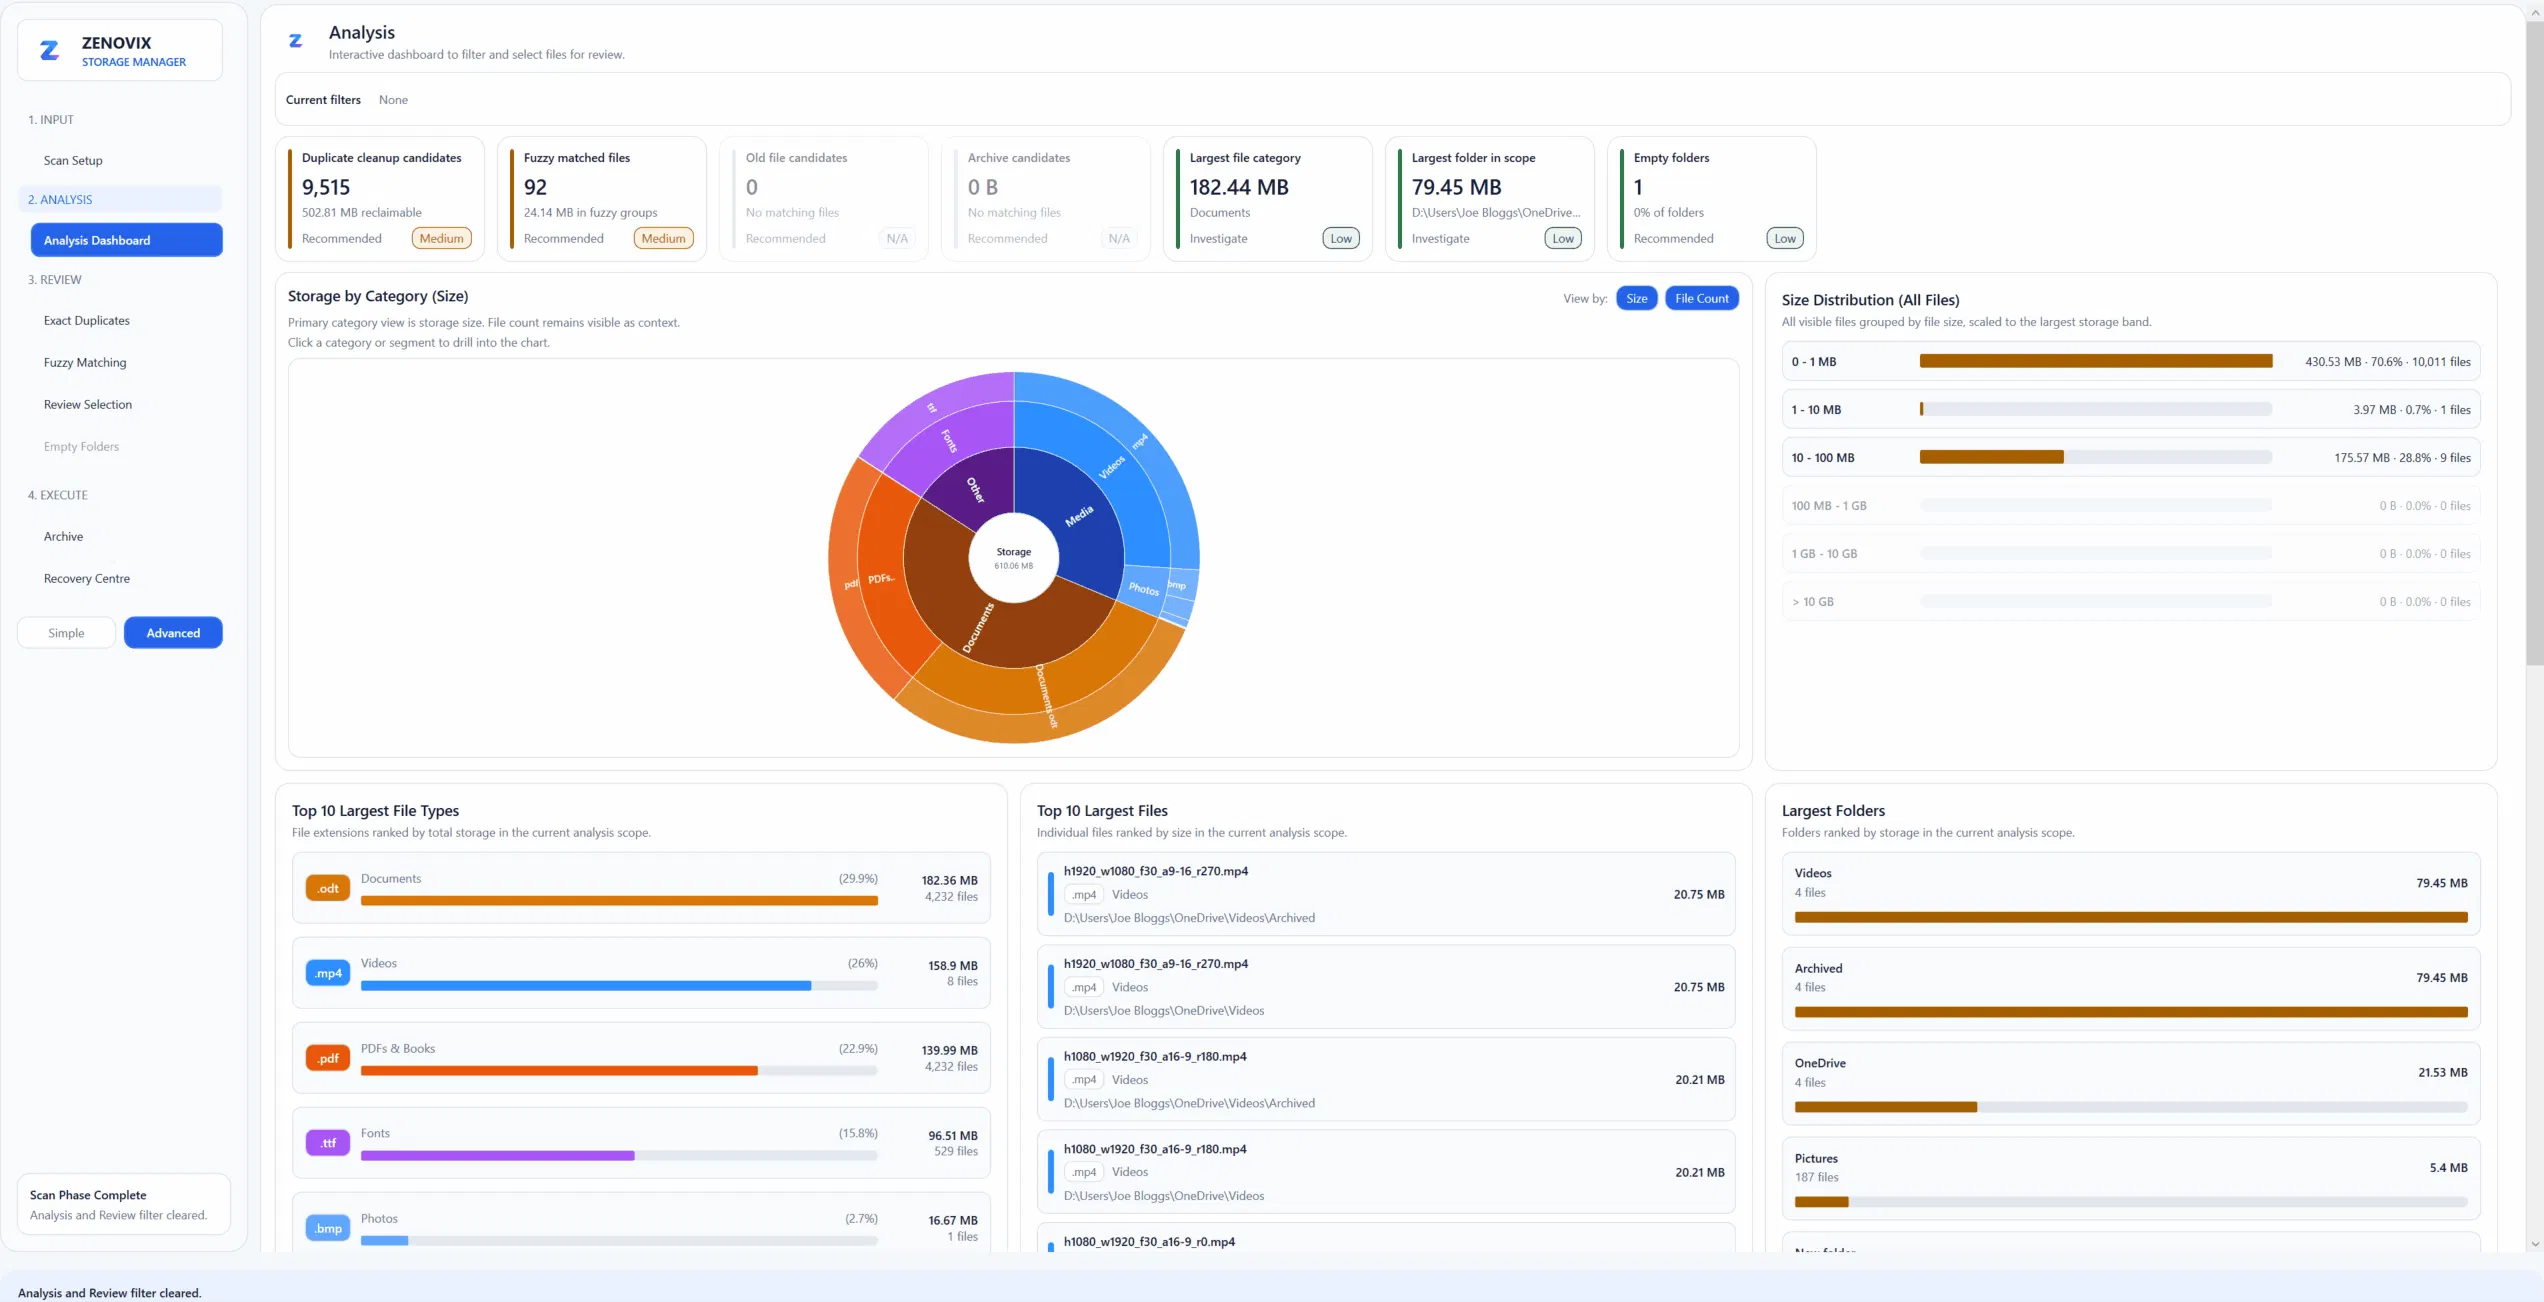This screenshot has width=2544, height=1302.
Task: Go to Fuzzy Matching review
Action: pyautogui.click(x=85, y=363)
